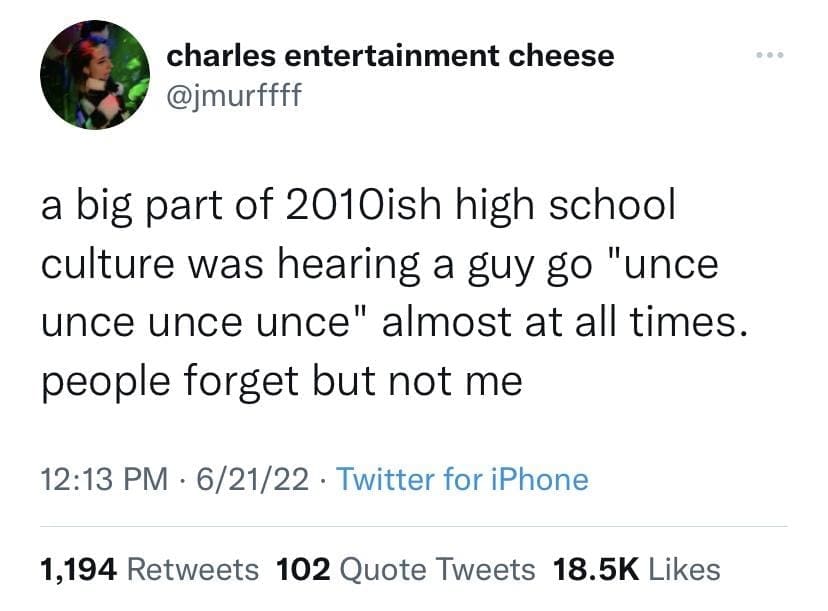Image resolution: width=828 pixels, height=611 pixels.
Task: Visit the @jmurffff handle
Action: (233, 96)
